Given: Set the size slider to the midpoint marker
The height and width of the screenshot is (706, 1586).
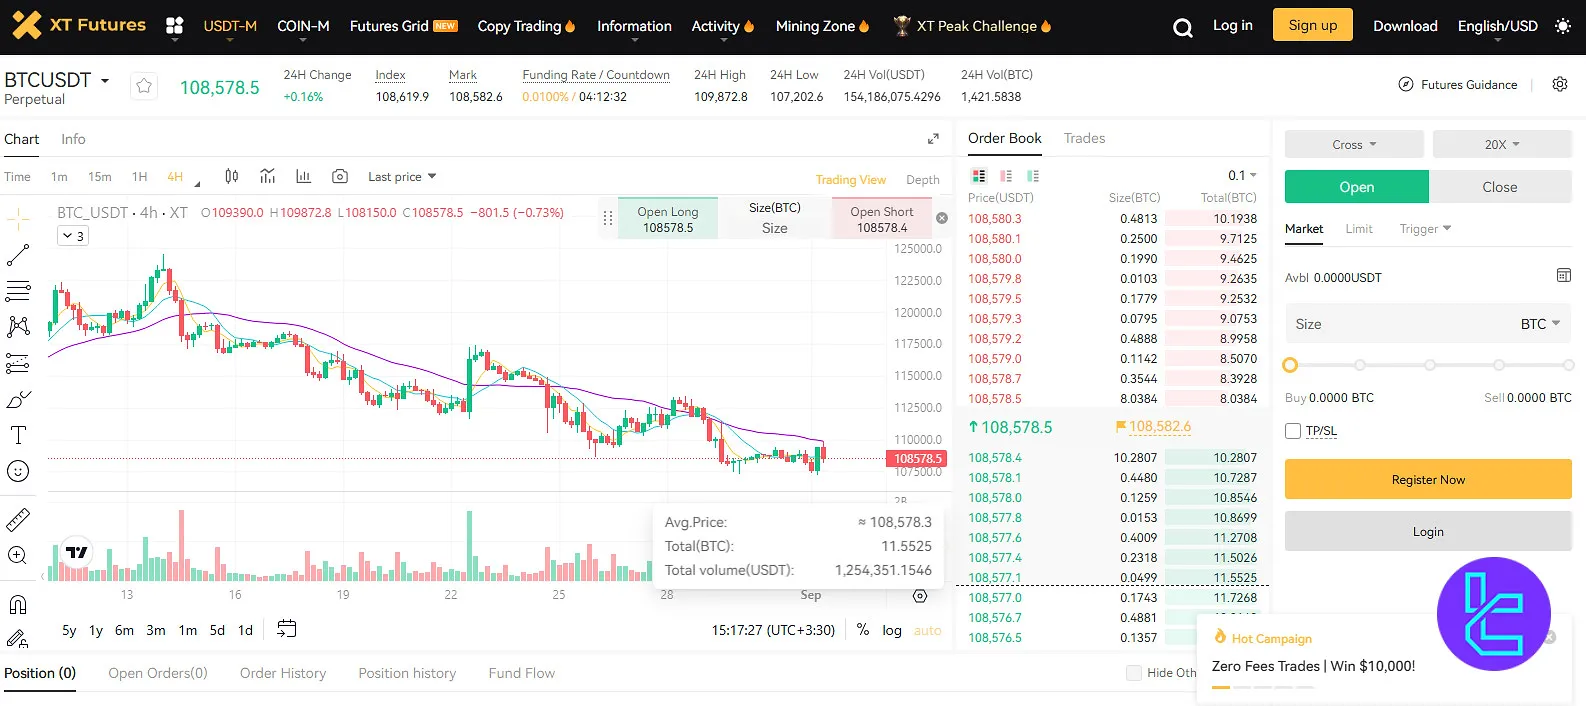Looking at the screenshot, I should pyautogui.click(x=1430, y=365).
